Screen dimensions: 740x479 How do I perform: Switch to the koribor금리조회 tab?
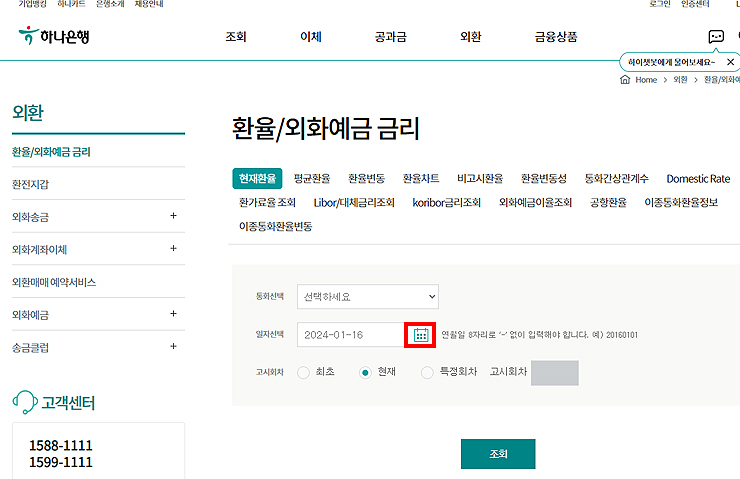coord(446,202)
